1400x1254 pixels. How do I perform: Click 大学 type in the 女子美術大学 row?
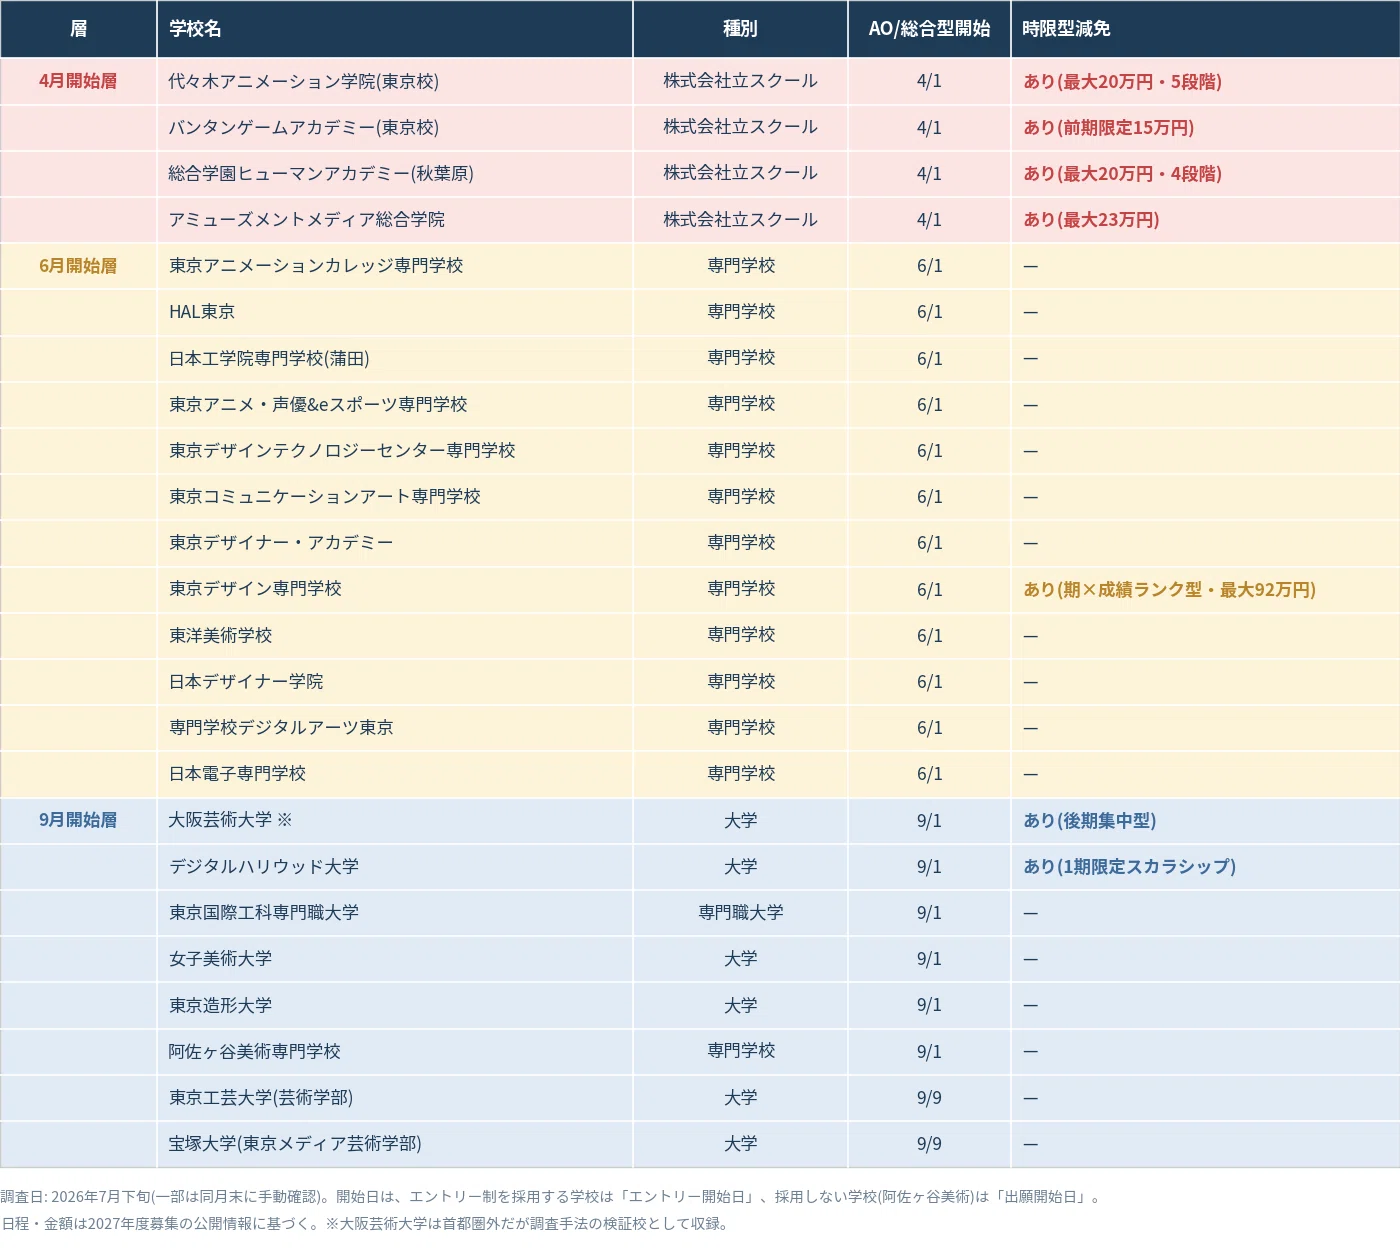click(x=740, y=959)
